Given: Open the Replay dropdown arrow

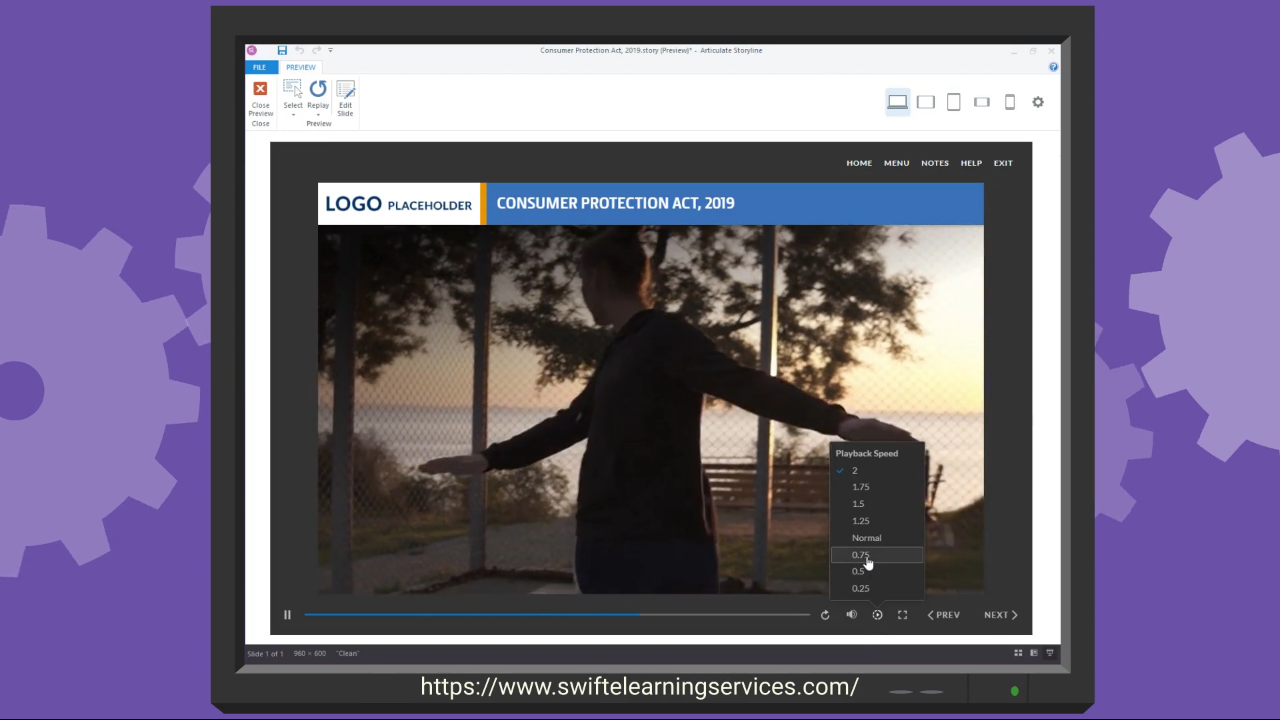Looking at the screenshot, I should [318, 114].
